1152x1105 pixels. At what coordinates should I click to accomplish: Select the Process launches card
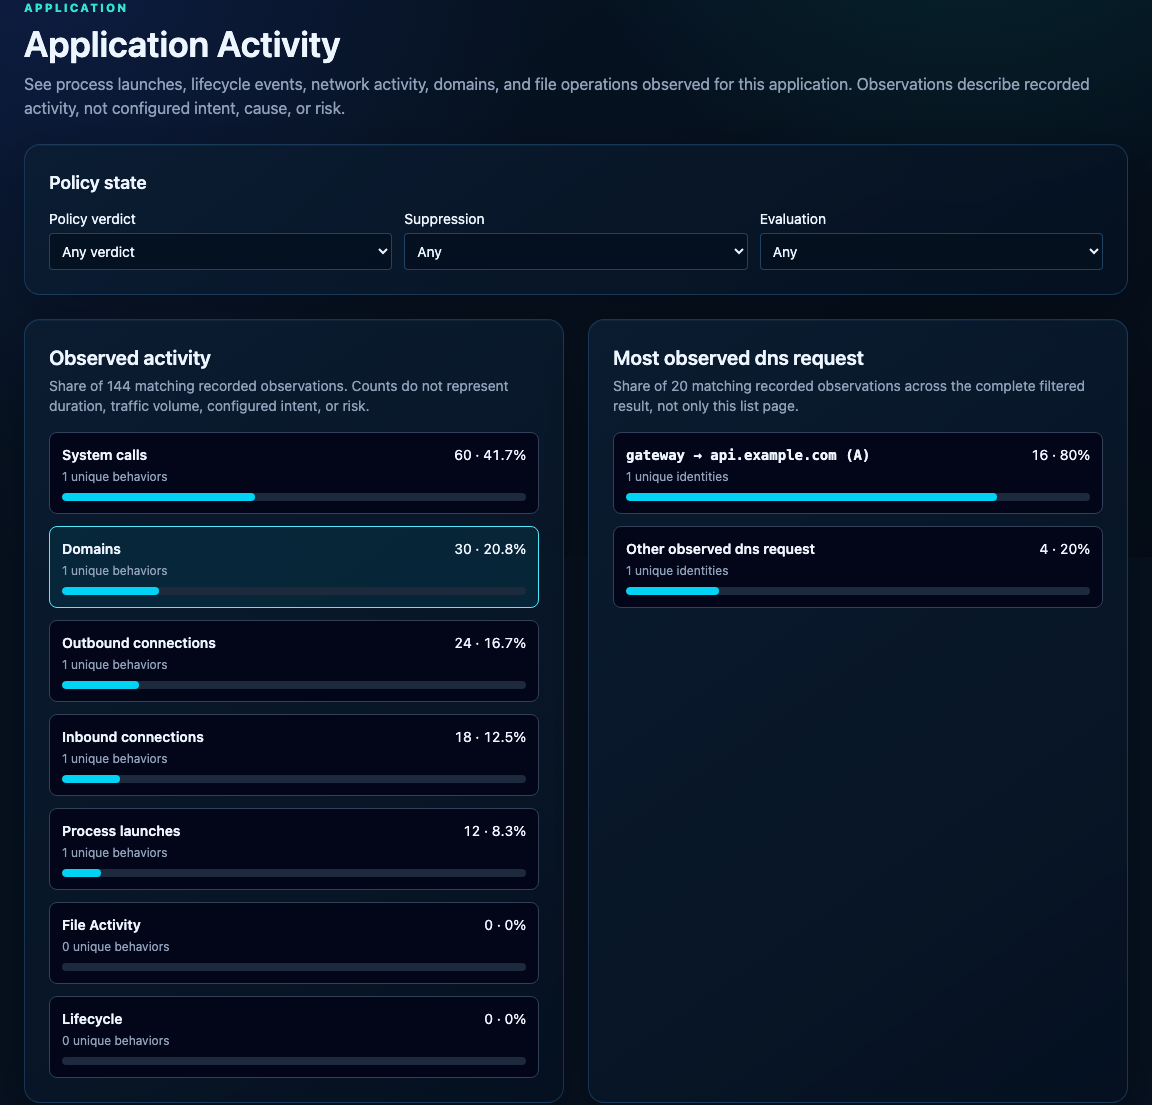point(294,849)
